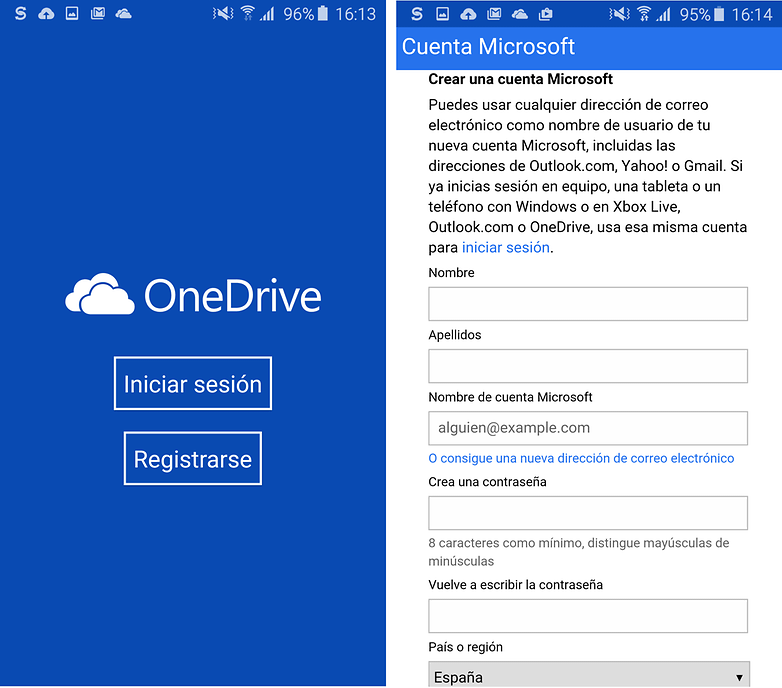Viewport: 782px width, 688px height.
Task: Tap the briefcase icon in right status bar
Action: 546,14
